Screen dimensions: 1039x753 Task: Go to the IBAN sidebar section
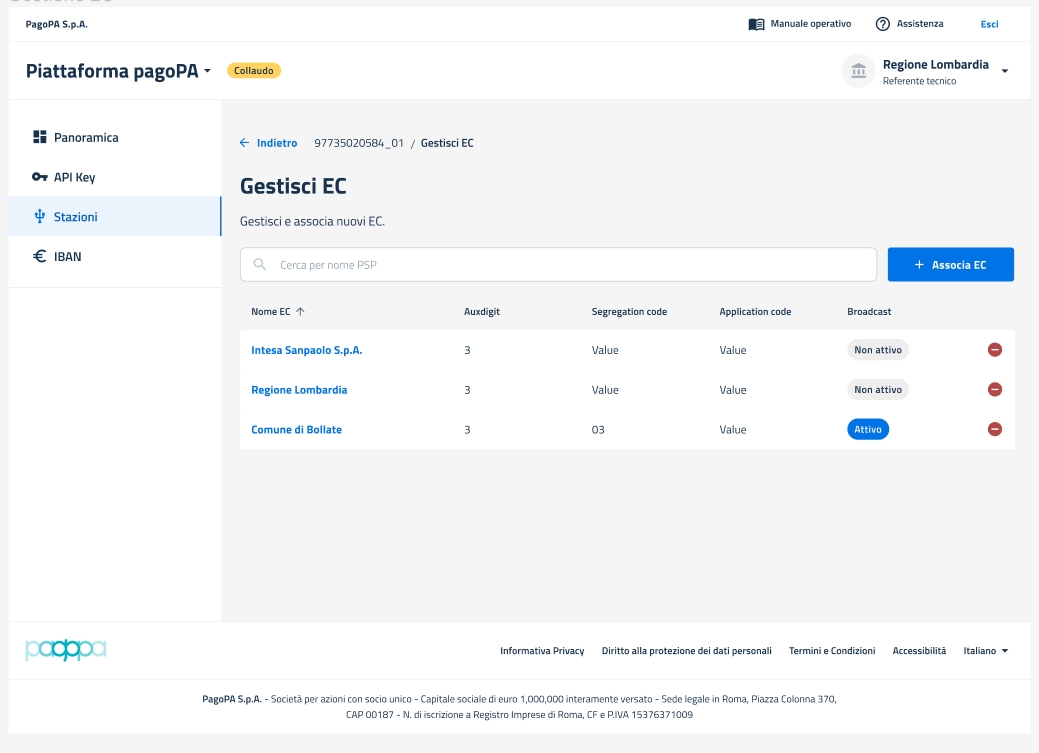[x=68, y=257]
